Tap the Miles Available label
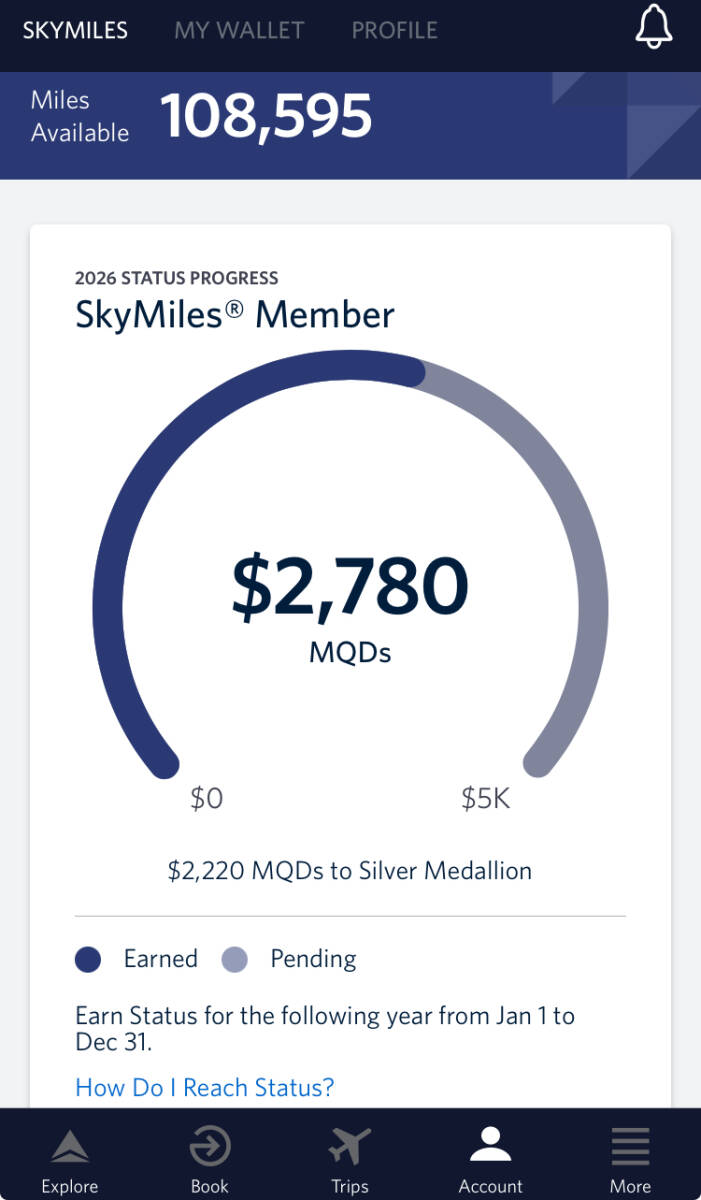Viewport: 701px width, 1200px height. click(x=80, y=116)
